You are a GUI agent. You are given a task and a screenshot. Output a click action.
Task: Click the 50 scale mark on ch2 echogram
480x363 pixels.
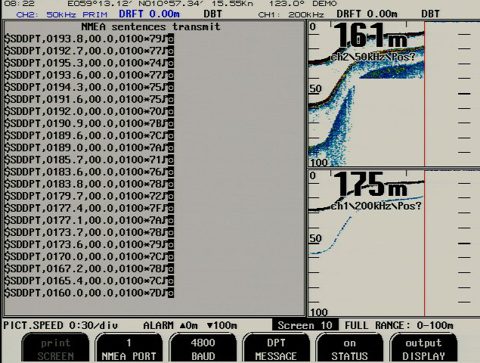click(315, 89)
